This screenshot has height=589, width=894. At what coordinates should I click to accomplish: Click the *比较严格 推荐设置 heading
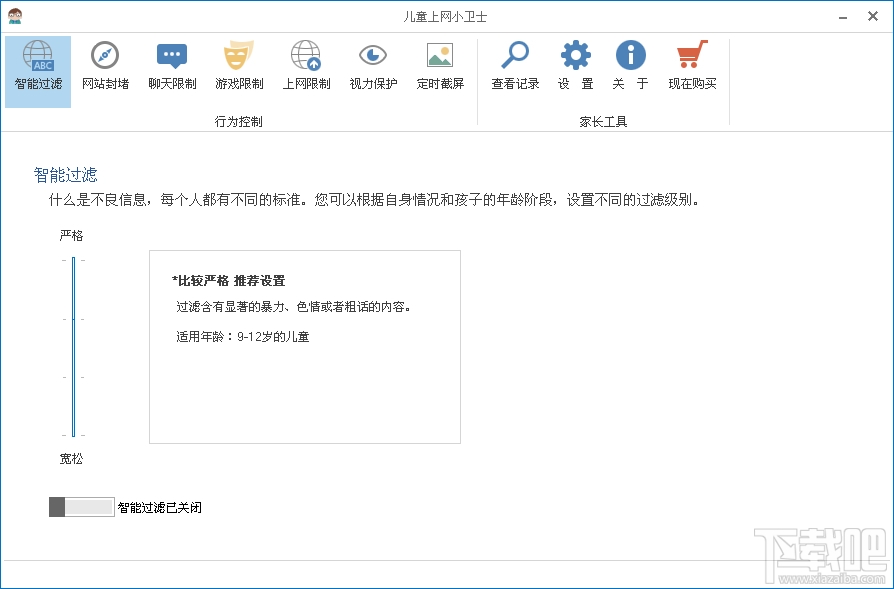pyautogui.click(x=229, y=281)
